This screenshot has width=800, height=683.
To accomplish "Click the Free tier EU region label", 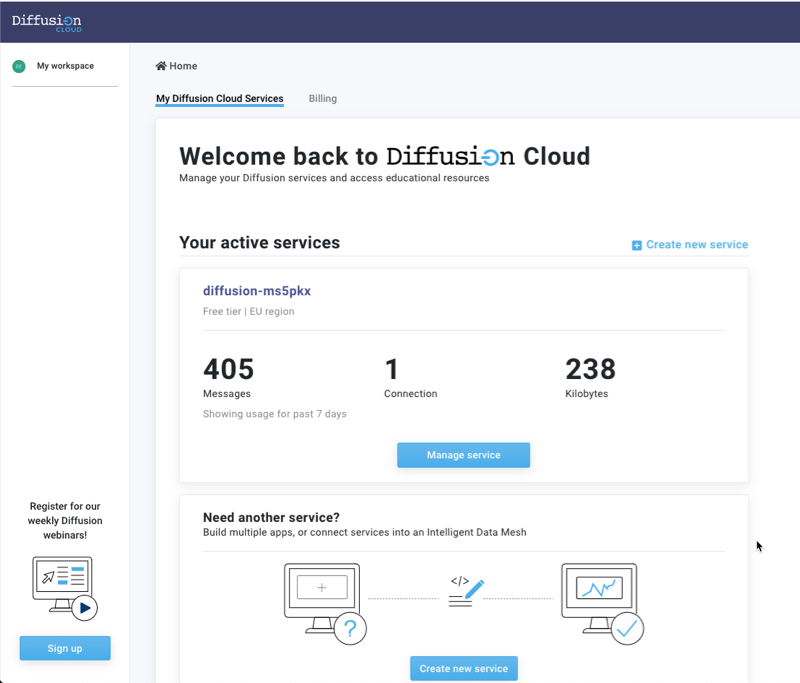I will click(x=245, y=310).
